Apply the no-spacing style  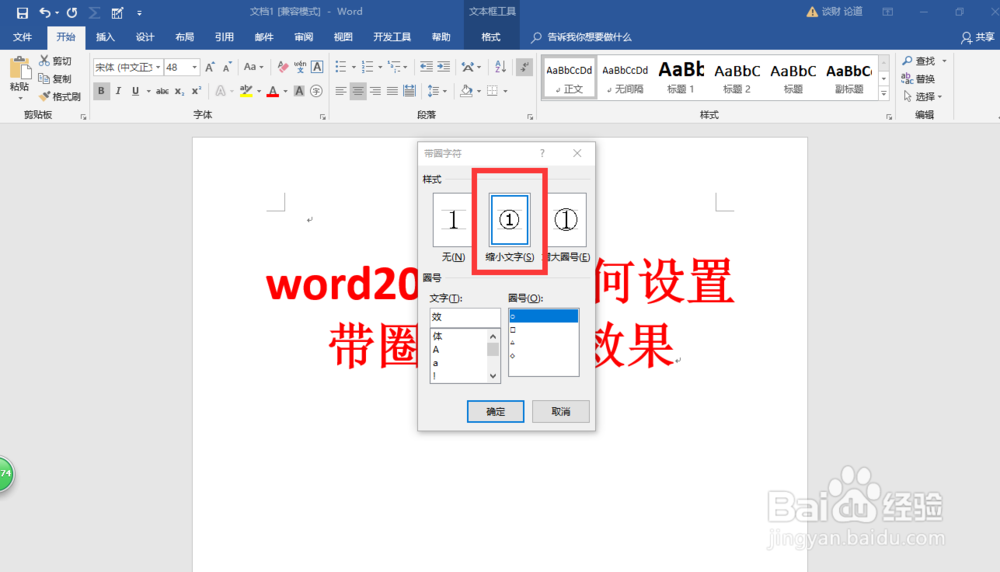click(625, 78)
